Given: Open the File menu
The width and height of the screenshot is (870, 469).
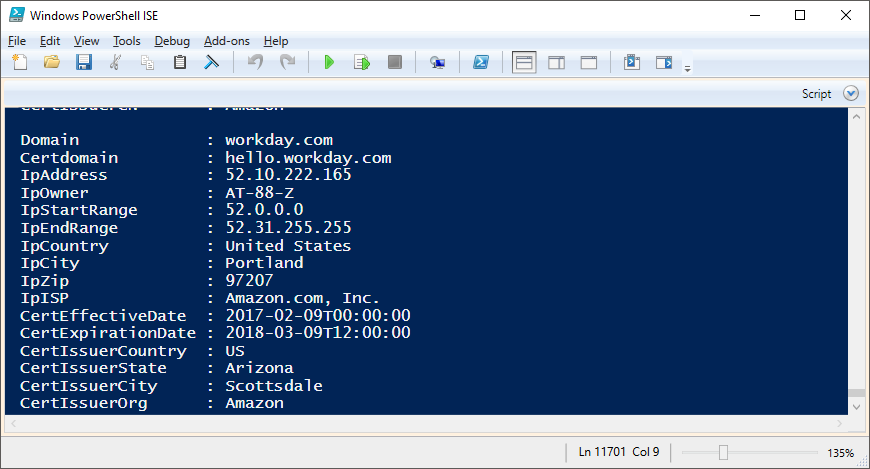Looking at the screenshot, I should pyautogui.click(x=17, y=41).
